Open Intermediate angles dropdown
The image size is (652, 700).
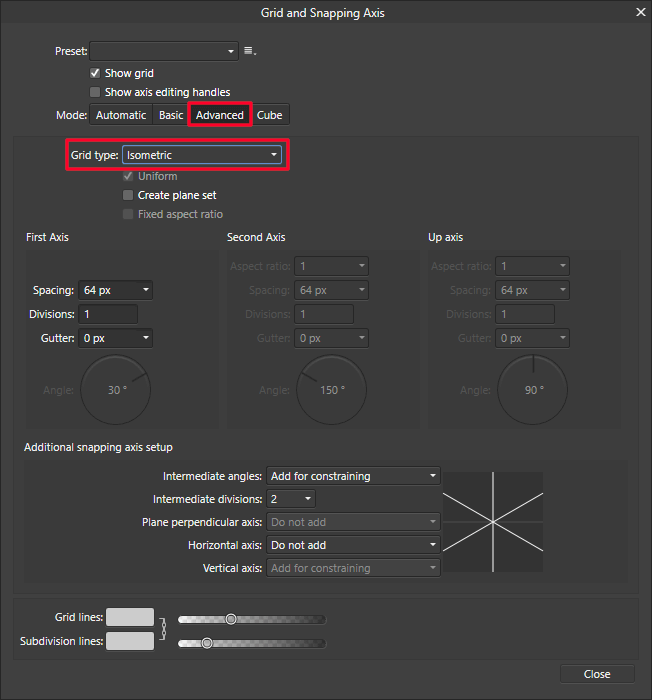(x=353, y=476)
